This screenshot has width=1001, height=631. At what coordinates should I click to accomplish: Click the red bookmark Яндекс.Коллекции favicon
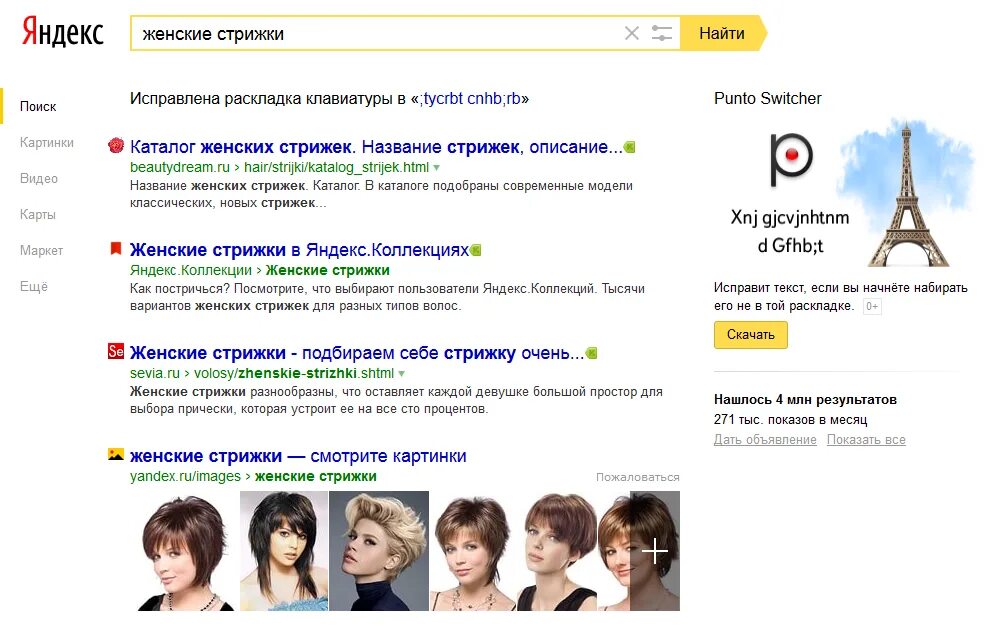point(116,248)
